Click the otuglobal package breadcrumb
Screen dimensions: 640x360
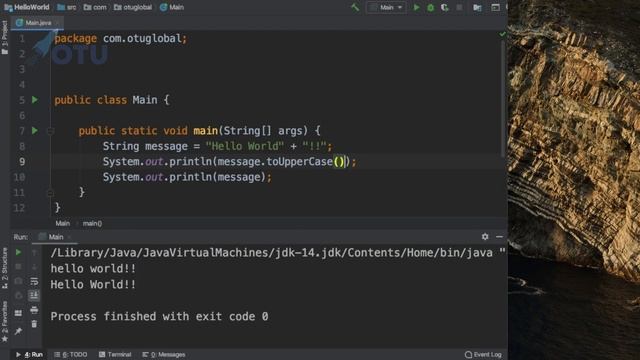click(133, 7)
